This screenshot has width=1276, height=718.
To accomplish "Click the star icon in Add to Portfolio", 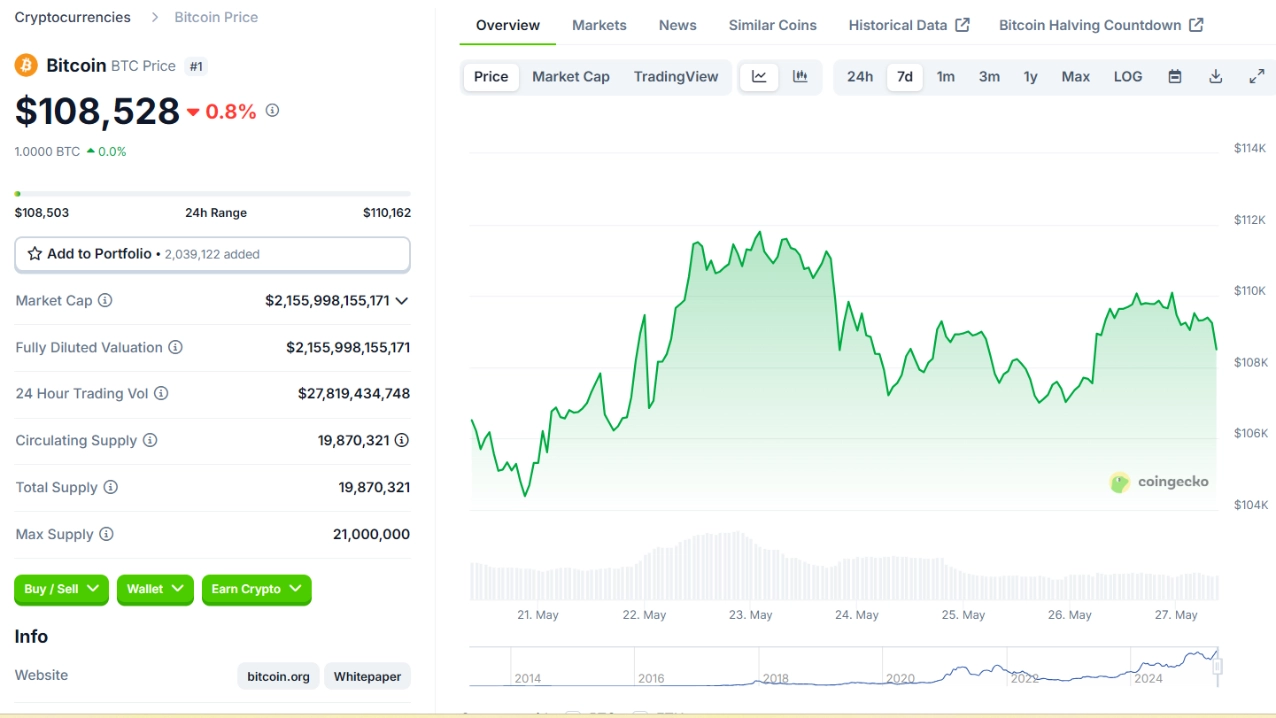I will click(35, 254).
